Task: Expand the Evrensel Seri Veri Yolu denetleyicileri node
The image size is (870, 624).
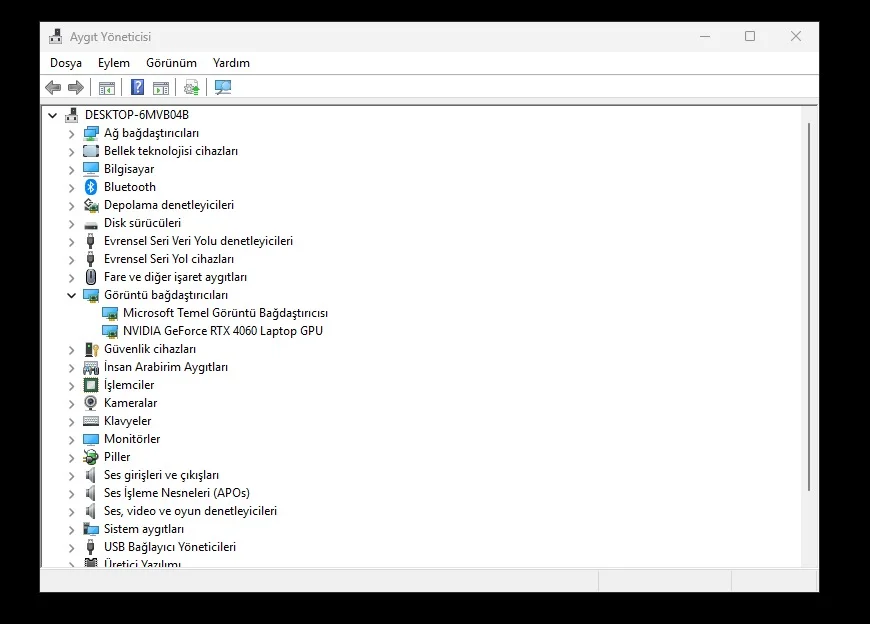Action: tap(72, 242)
